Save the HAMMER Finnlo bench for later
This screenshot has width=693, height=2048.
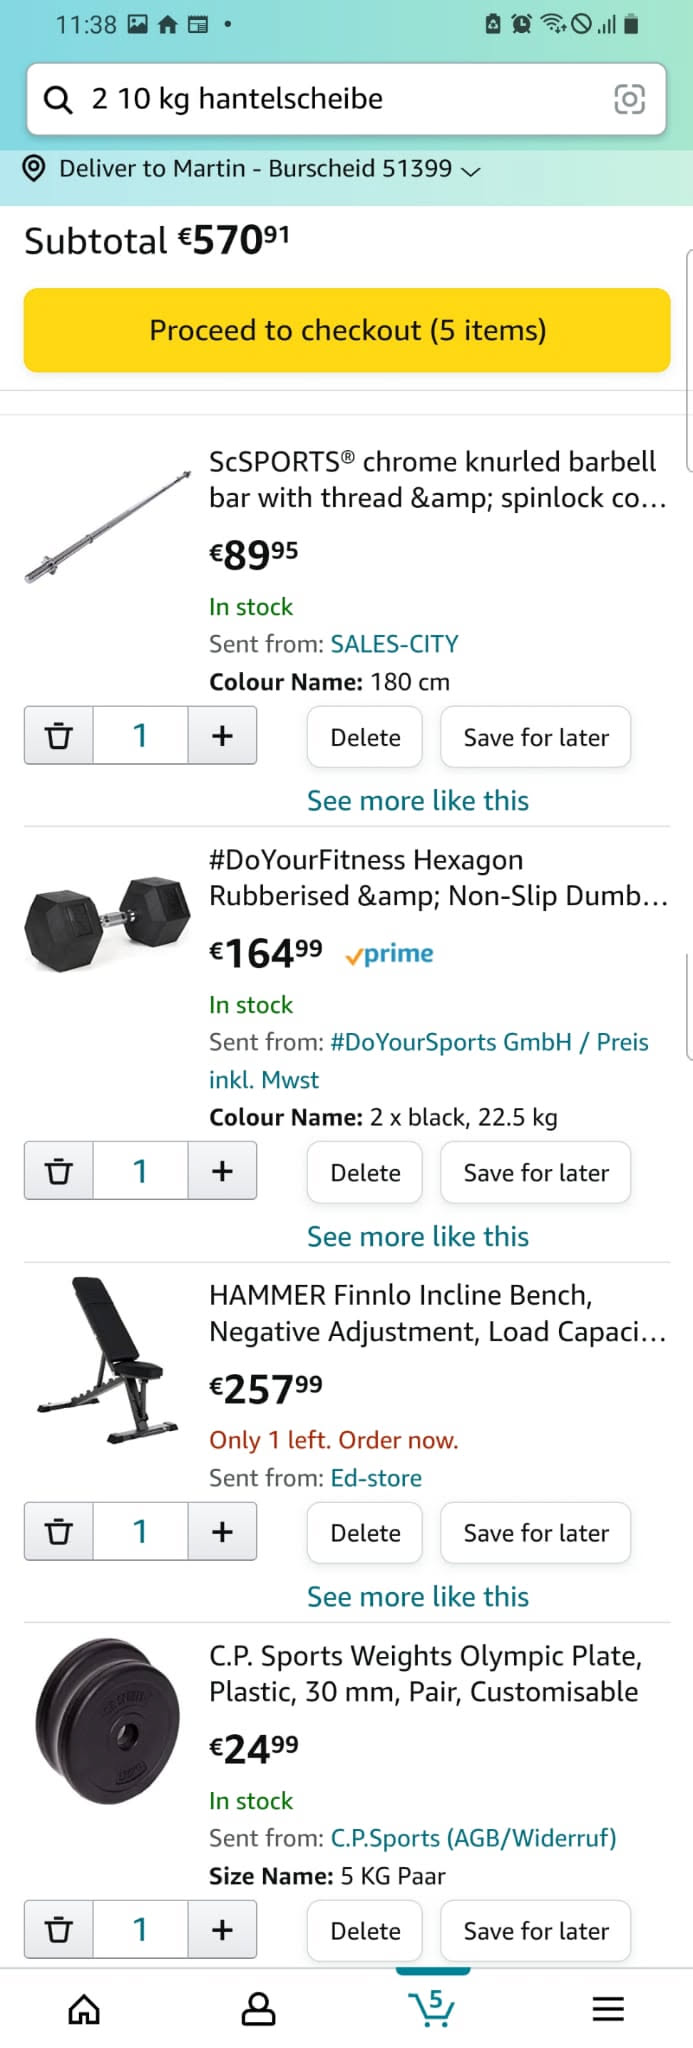pos(535,1532)
